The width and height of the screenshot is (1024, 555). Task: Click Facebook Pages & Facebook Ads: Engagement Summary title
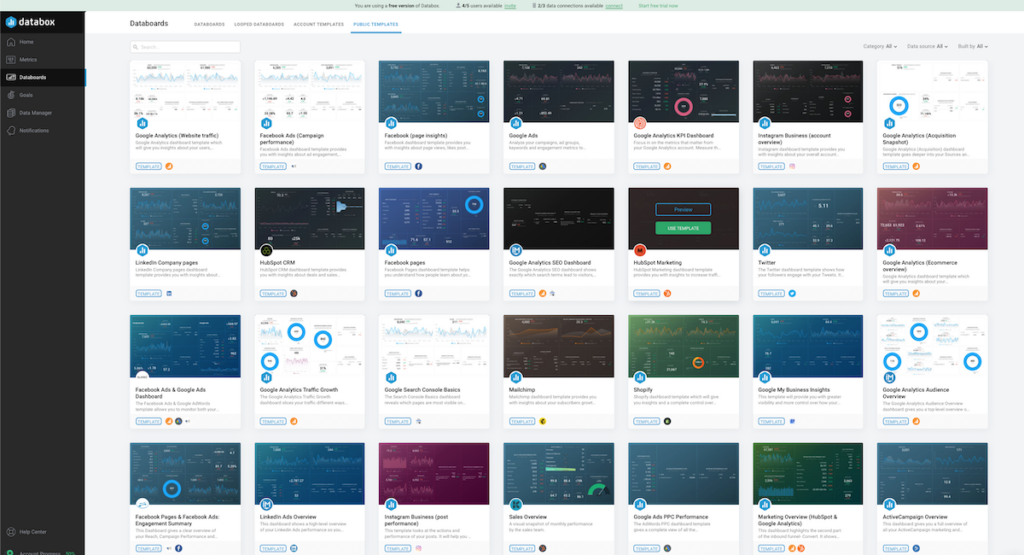[178, 520]
